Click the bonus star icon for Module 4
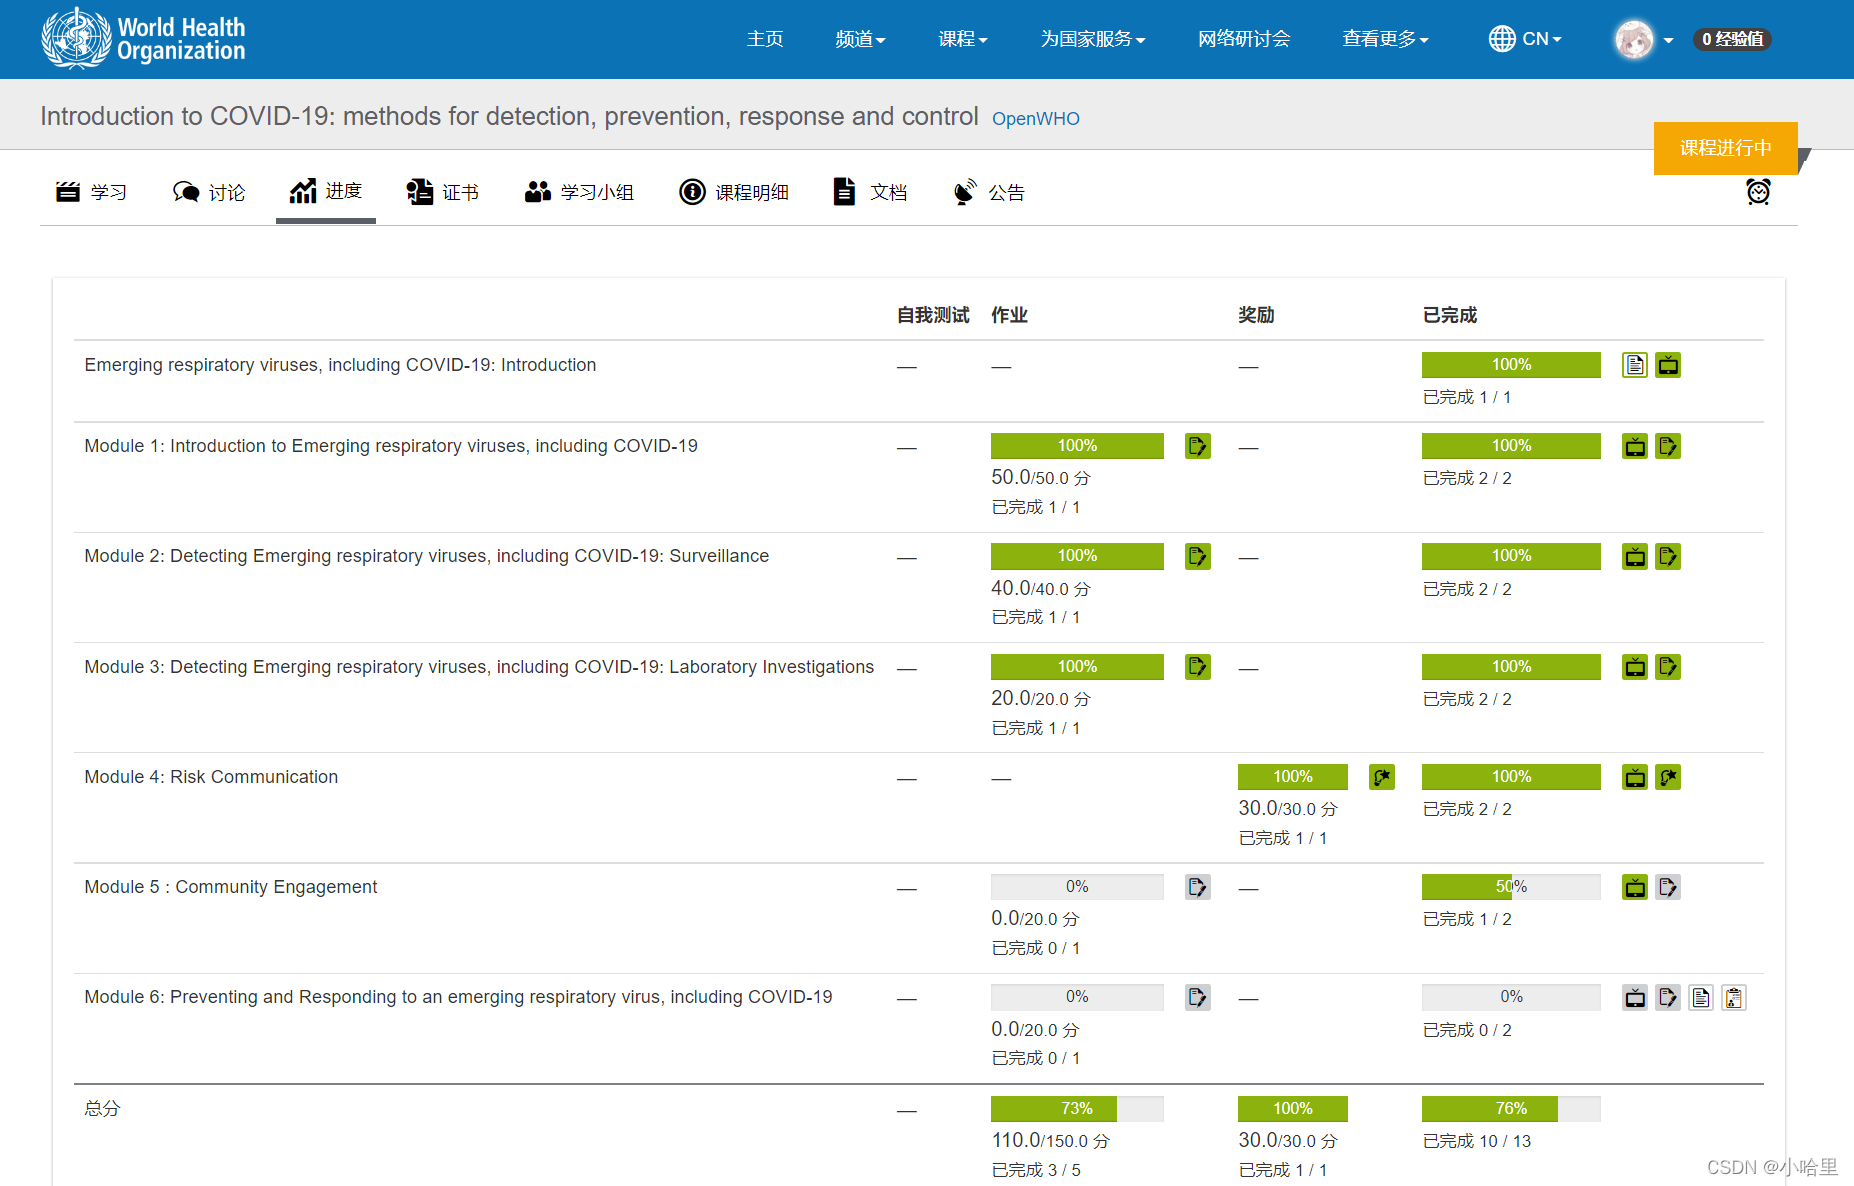The height and width of the screenshot is (1186, 1854). point(1382,777)
